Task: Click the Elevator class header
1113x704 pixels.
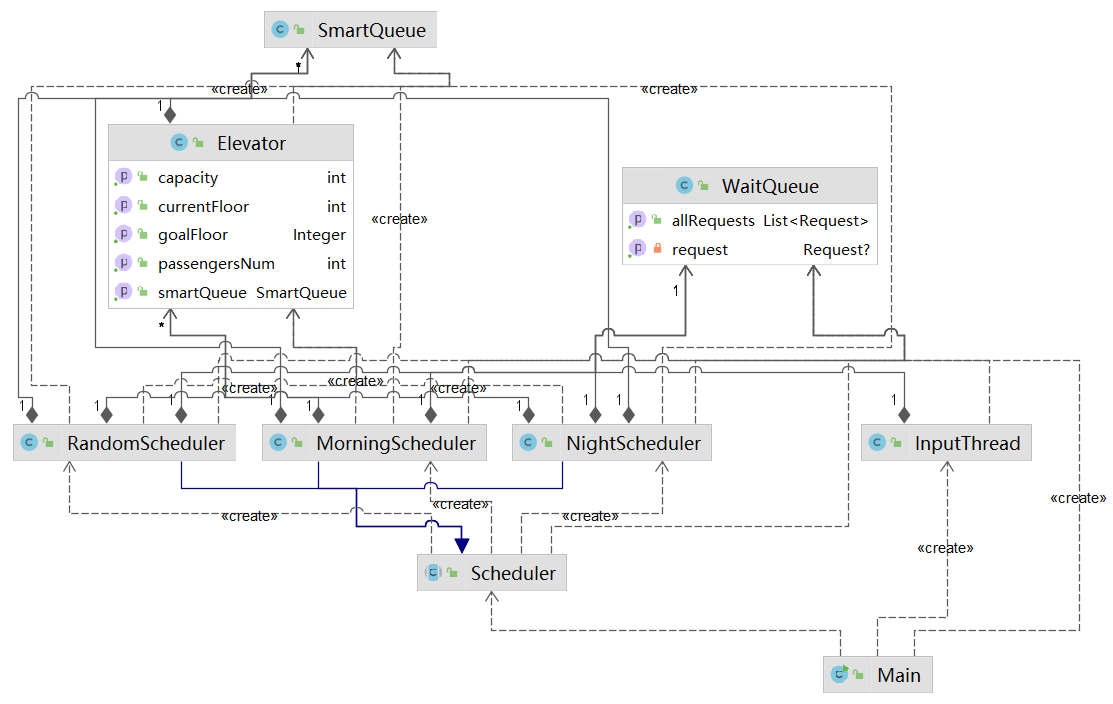Action: (x=231, y=143)
